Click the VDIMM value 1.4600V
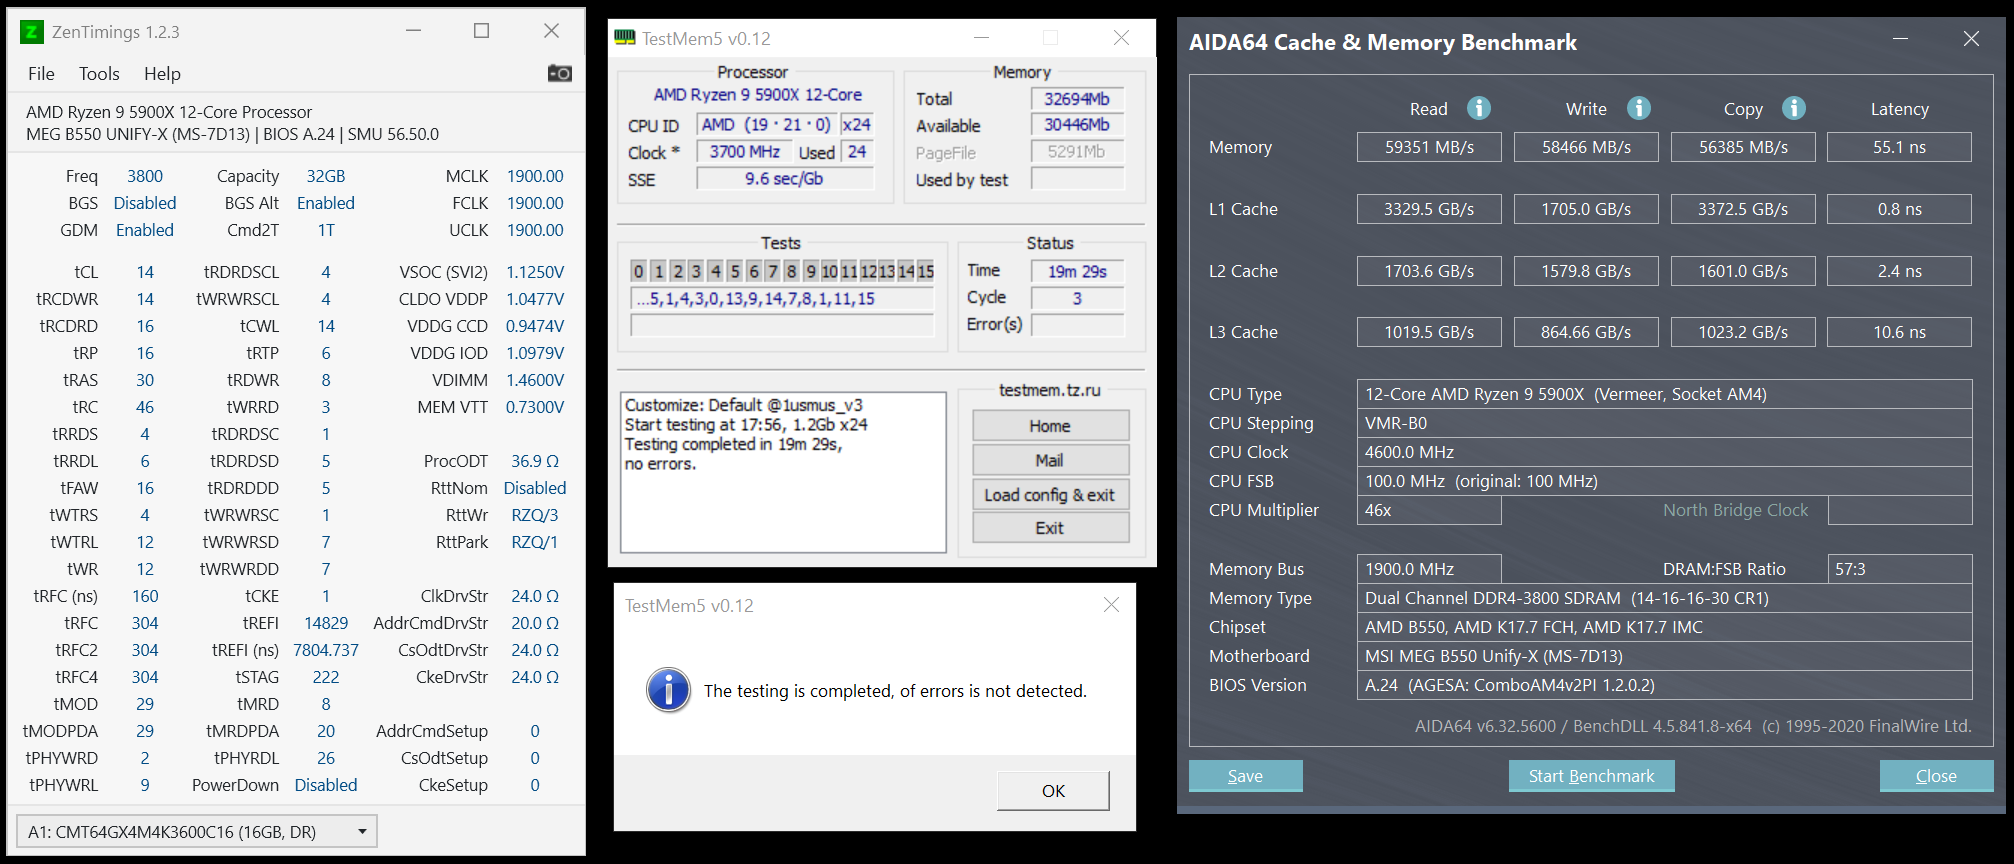Image resolution: width=2014 pixels, height=864 pixels. click(535, 380)
